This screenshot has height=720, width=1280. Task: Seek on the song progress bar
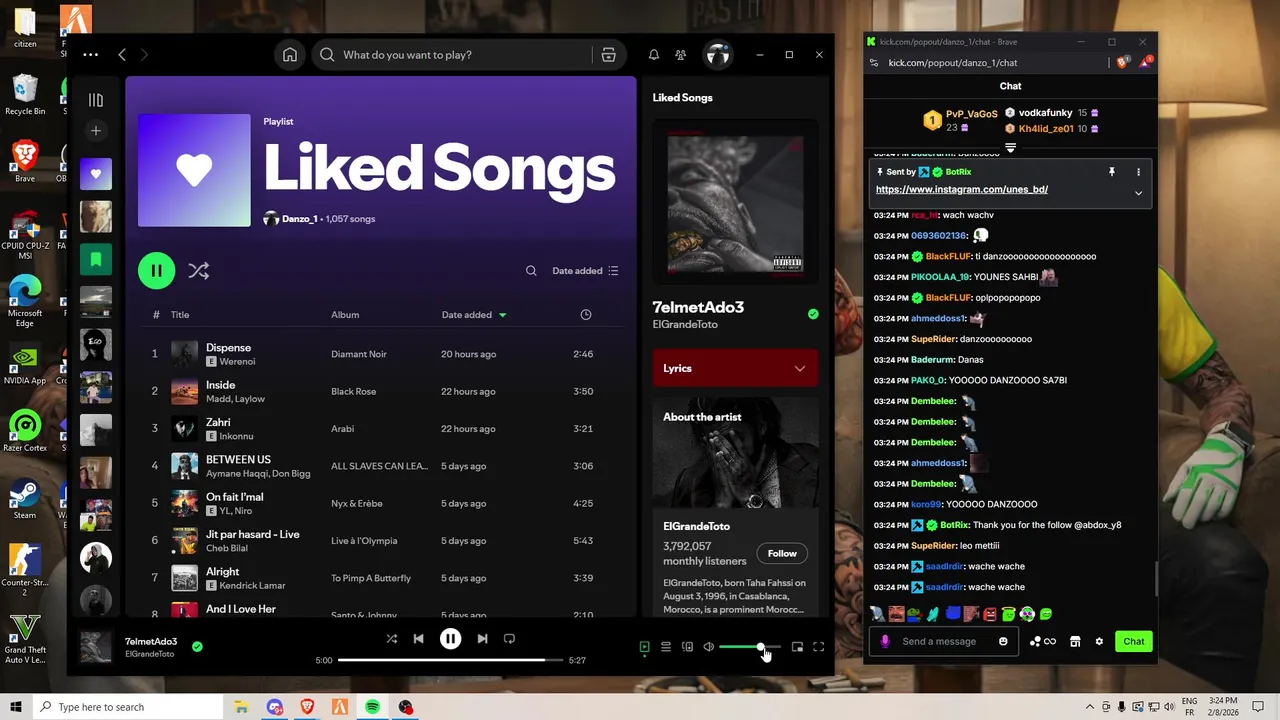pos(450,660)
